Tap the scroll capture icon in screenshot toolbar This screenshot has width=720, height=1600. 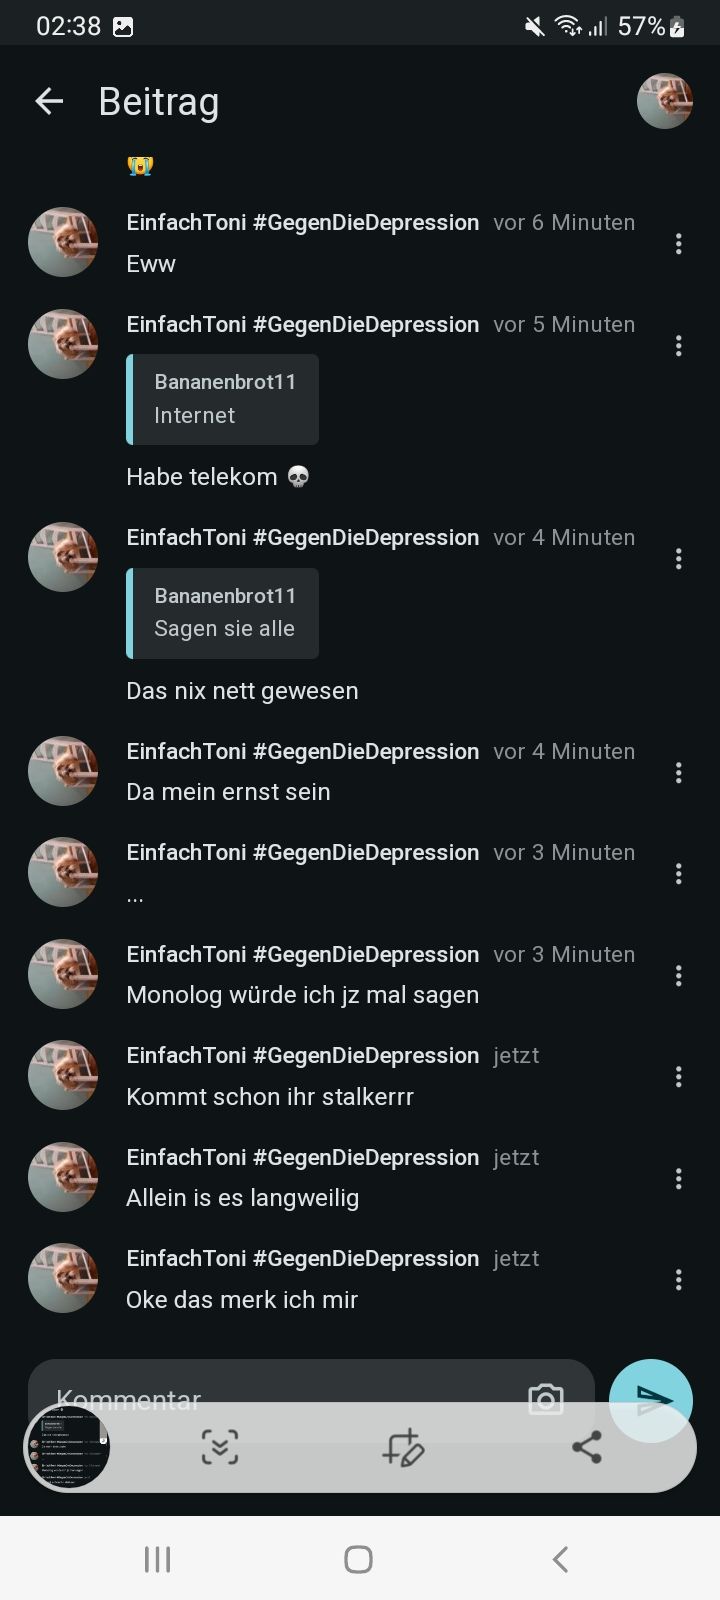(220, 1447)
